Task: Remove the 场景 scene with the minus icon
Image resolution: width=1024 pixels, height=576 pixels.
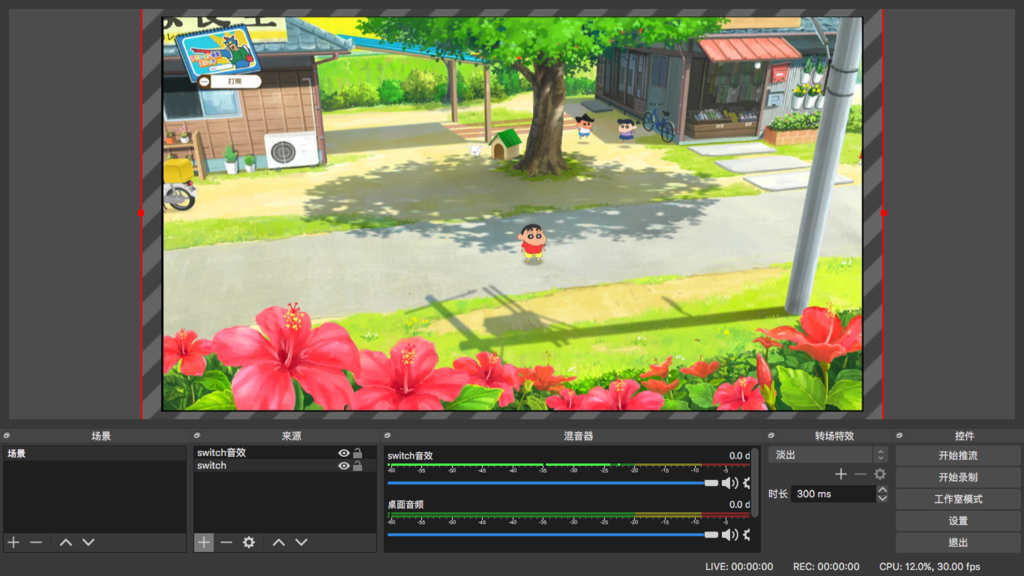Action: coord(36,542)
